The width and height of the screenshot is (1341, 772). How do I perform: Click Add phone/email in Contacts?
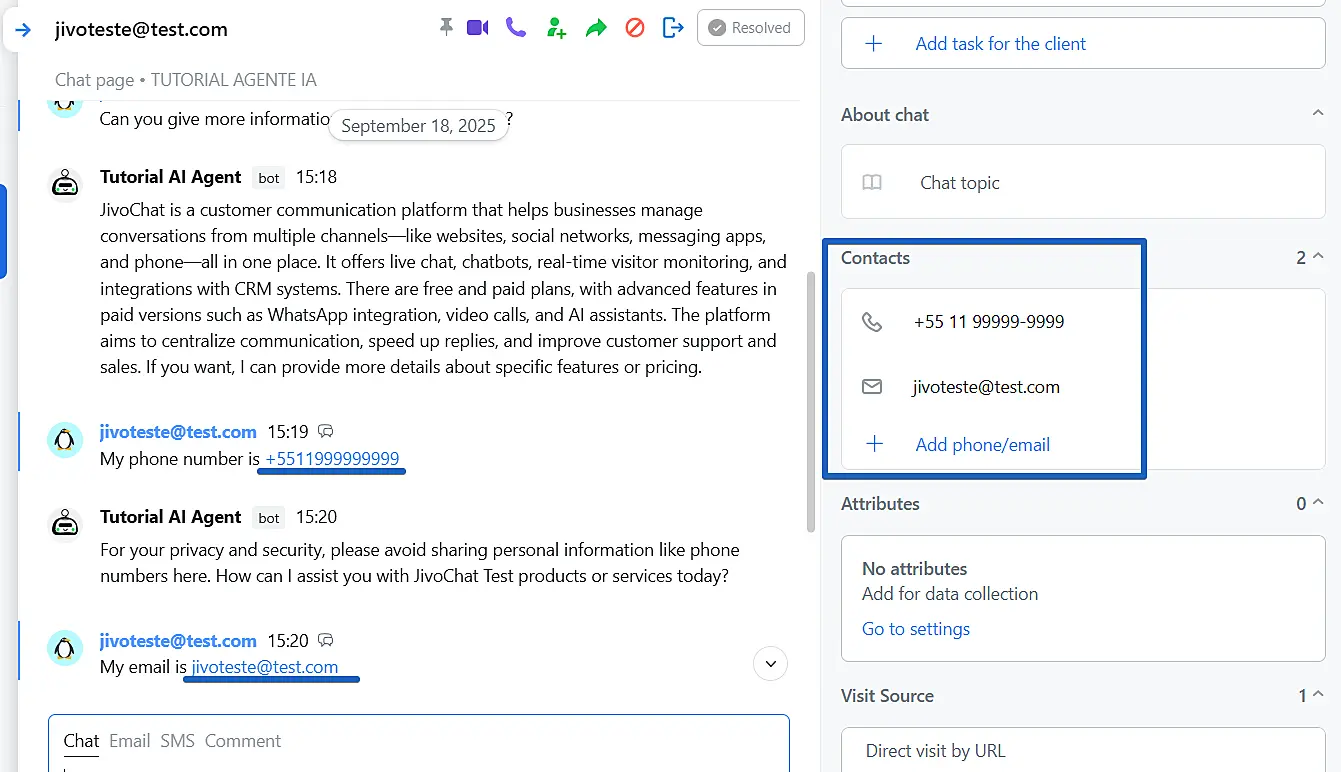[982, 445]
